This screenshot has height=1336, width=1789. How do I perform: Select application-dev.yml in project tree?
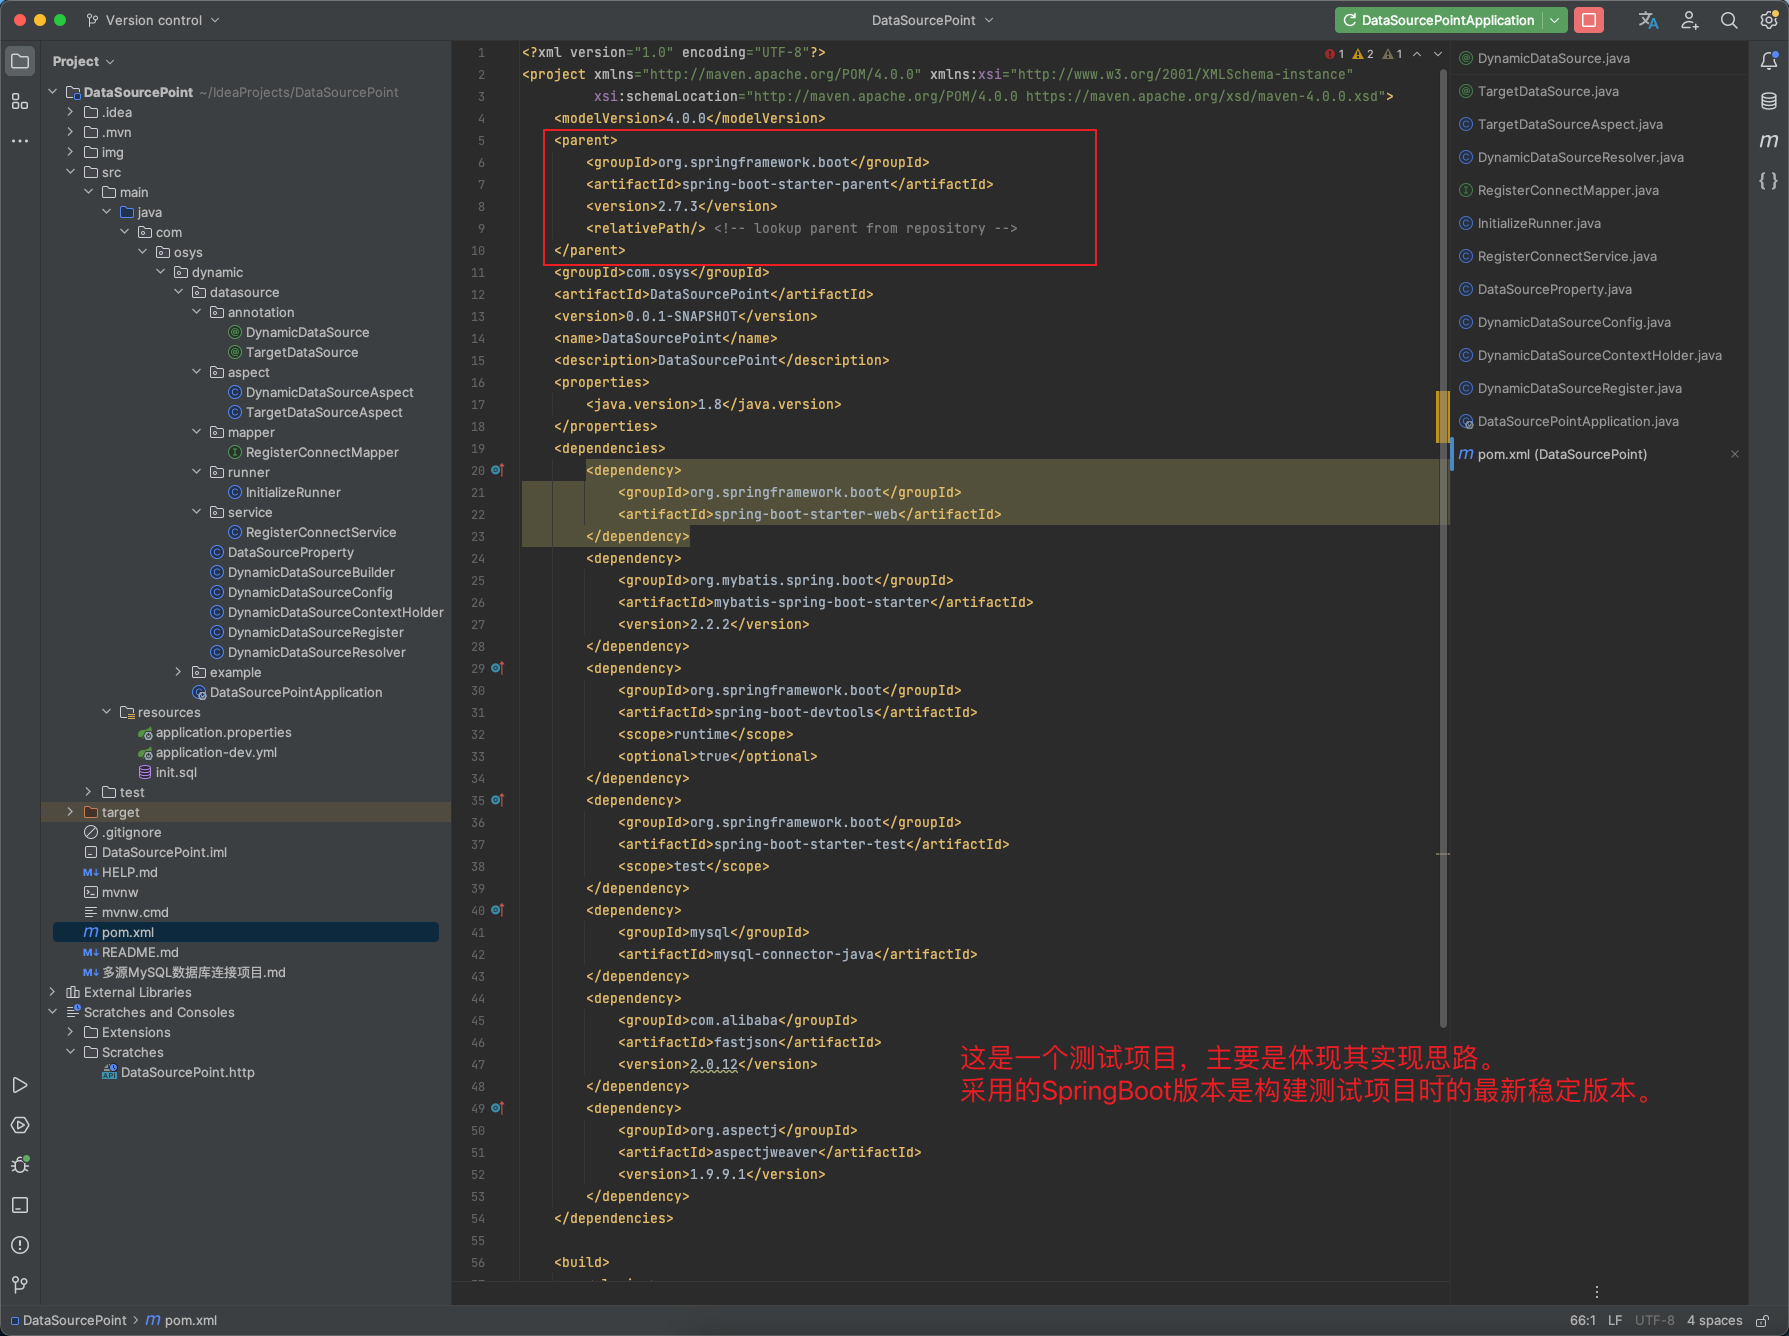pyautogui.click(x=216, y=752)
